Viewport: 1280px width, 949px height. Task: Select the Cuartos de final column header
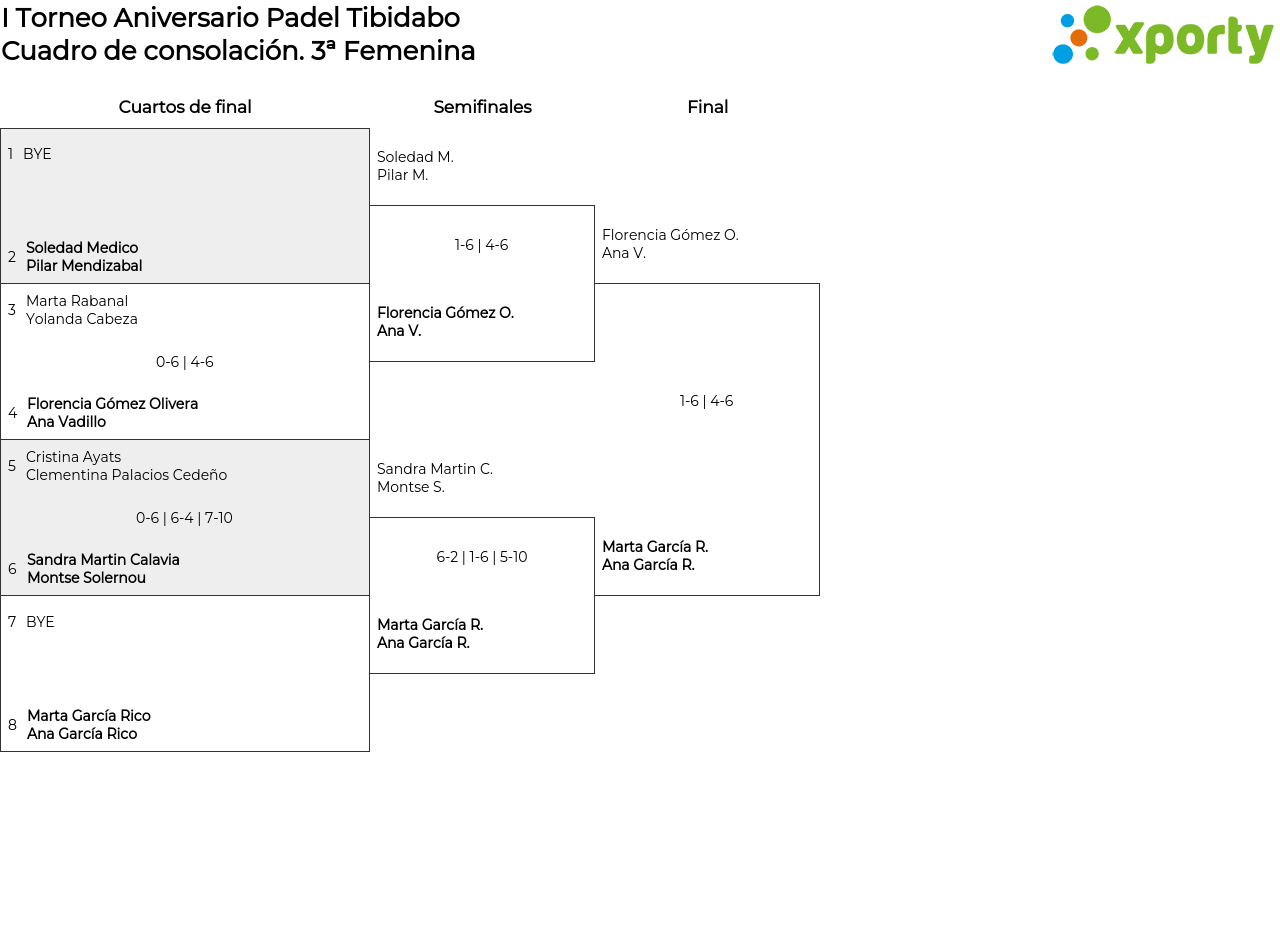[x=185, y=107]
